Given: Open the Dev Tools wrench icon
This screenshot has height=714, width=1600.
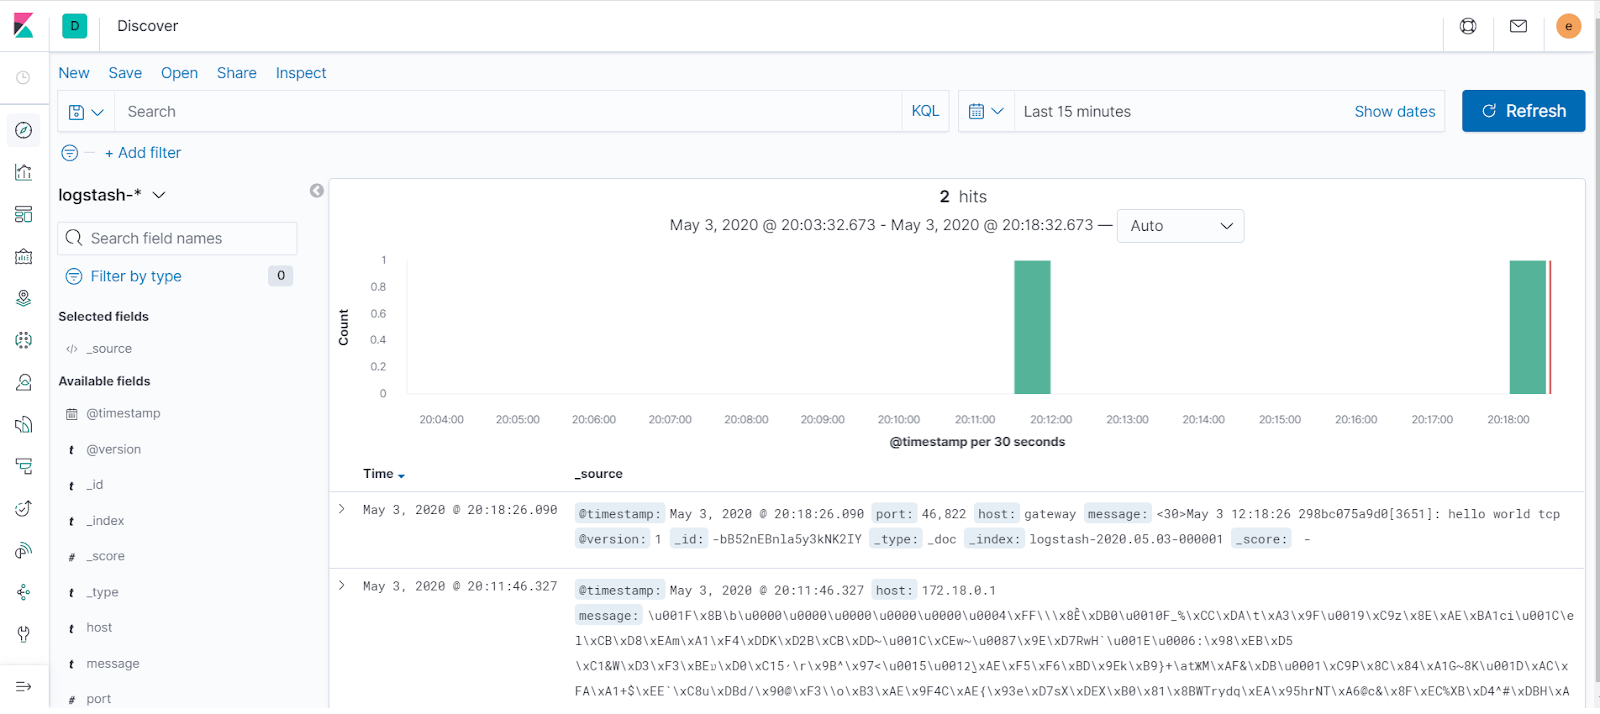Looking at the screenshot, I should 24,634.
